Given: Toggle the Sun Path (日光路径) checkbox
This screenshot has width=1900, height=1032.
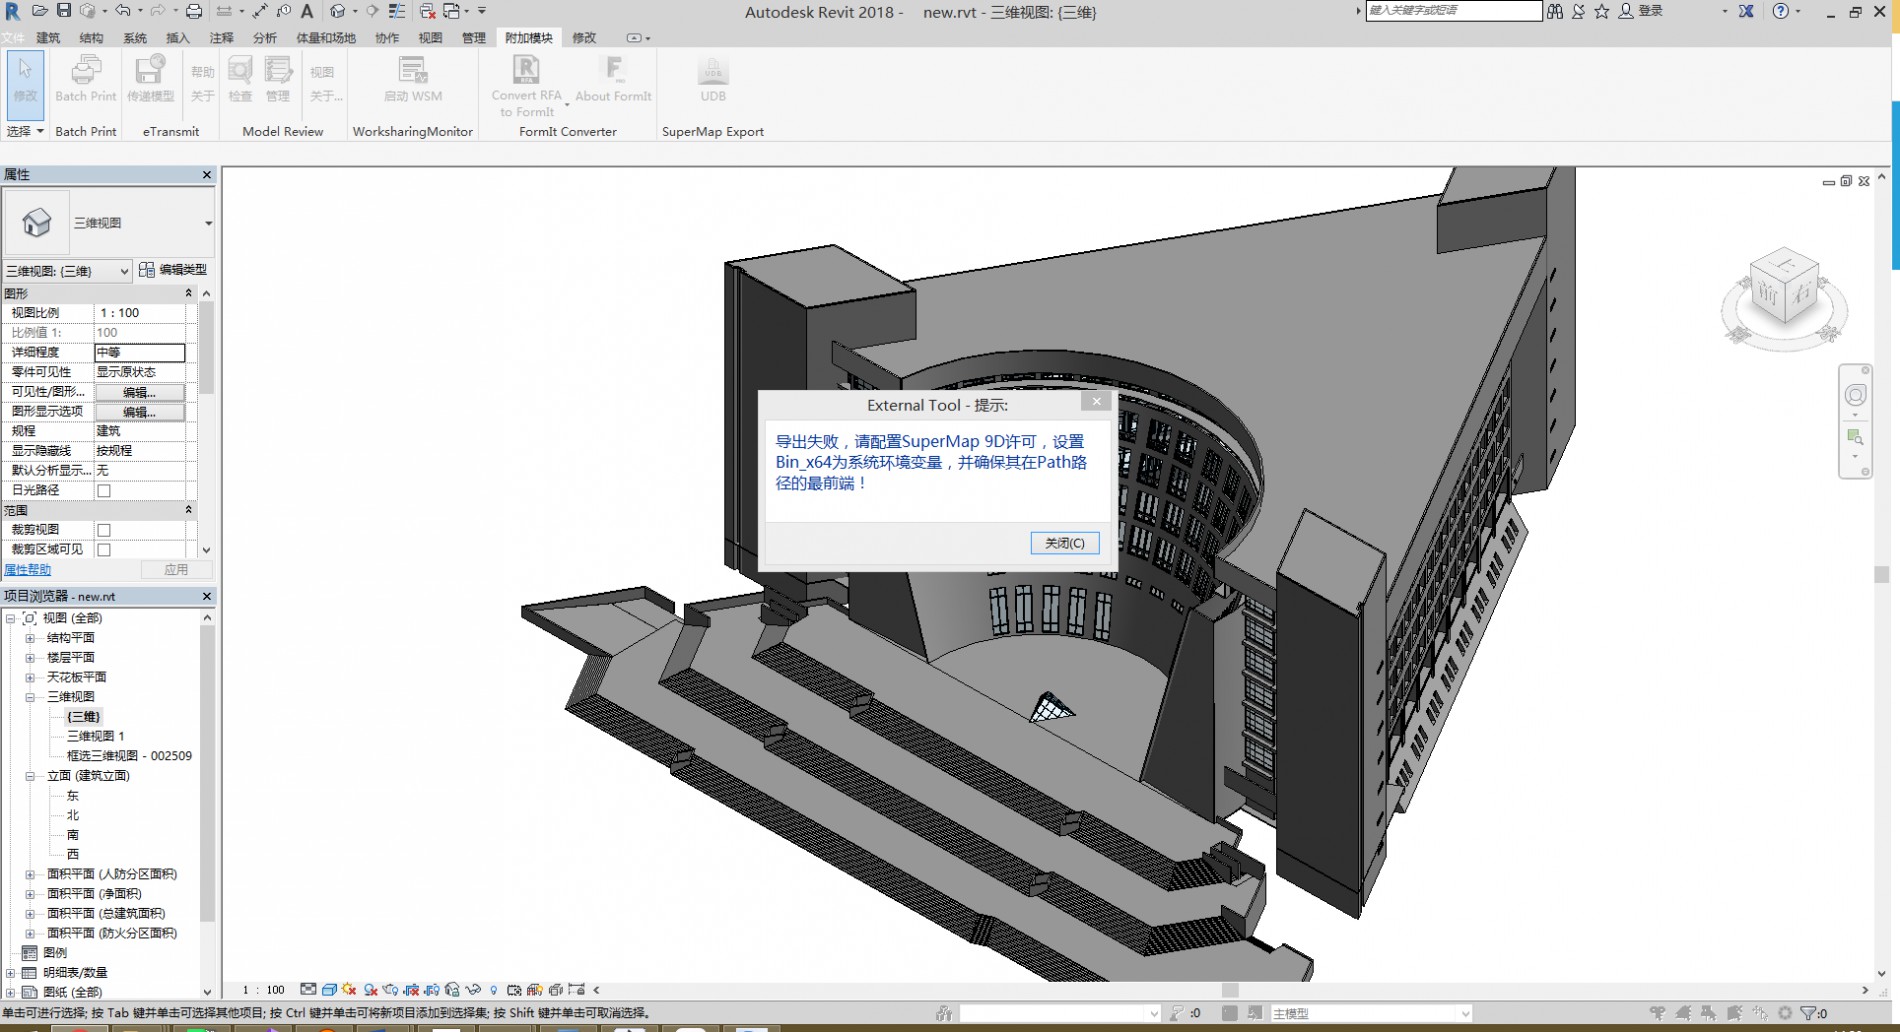Looking at the screenshot, I should click(104, 491).
